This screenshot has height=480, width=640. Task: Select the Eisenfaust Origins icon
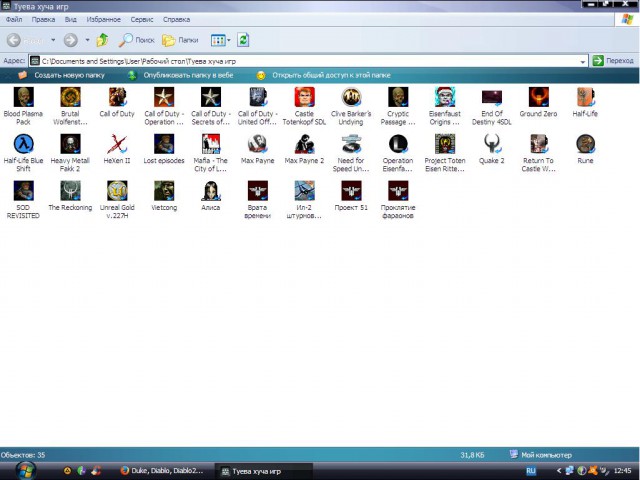click(x=445, y=97)
